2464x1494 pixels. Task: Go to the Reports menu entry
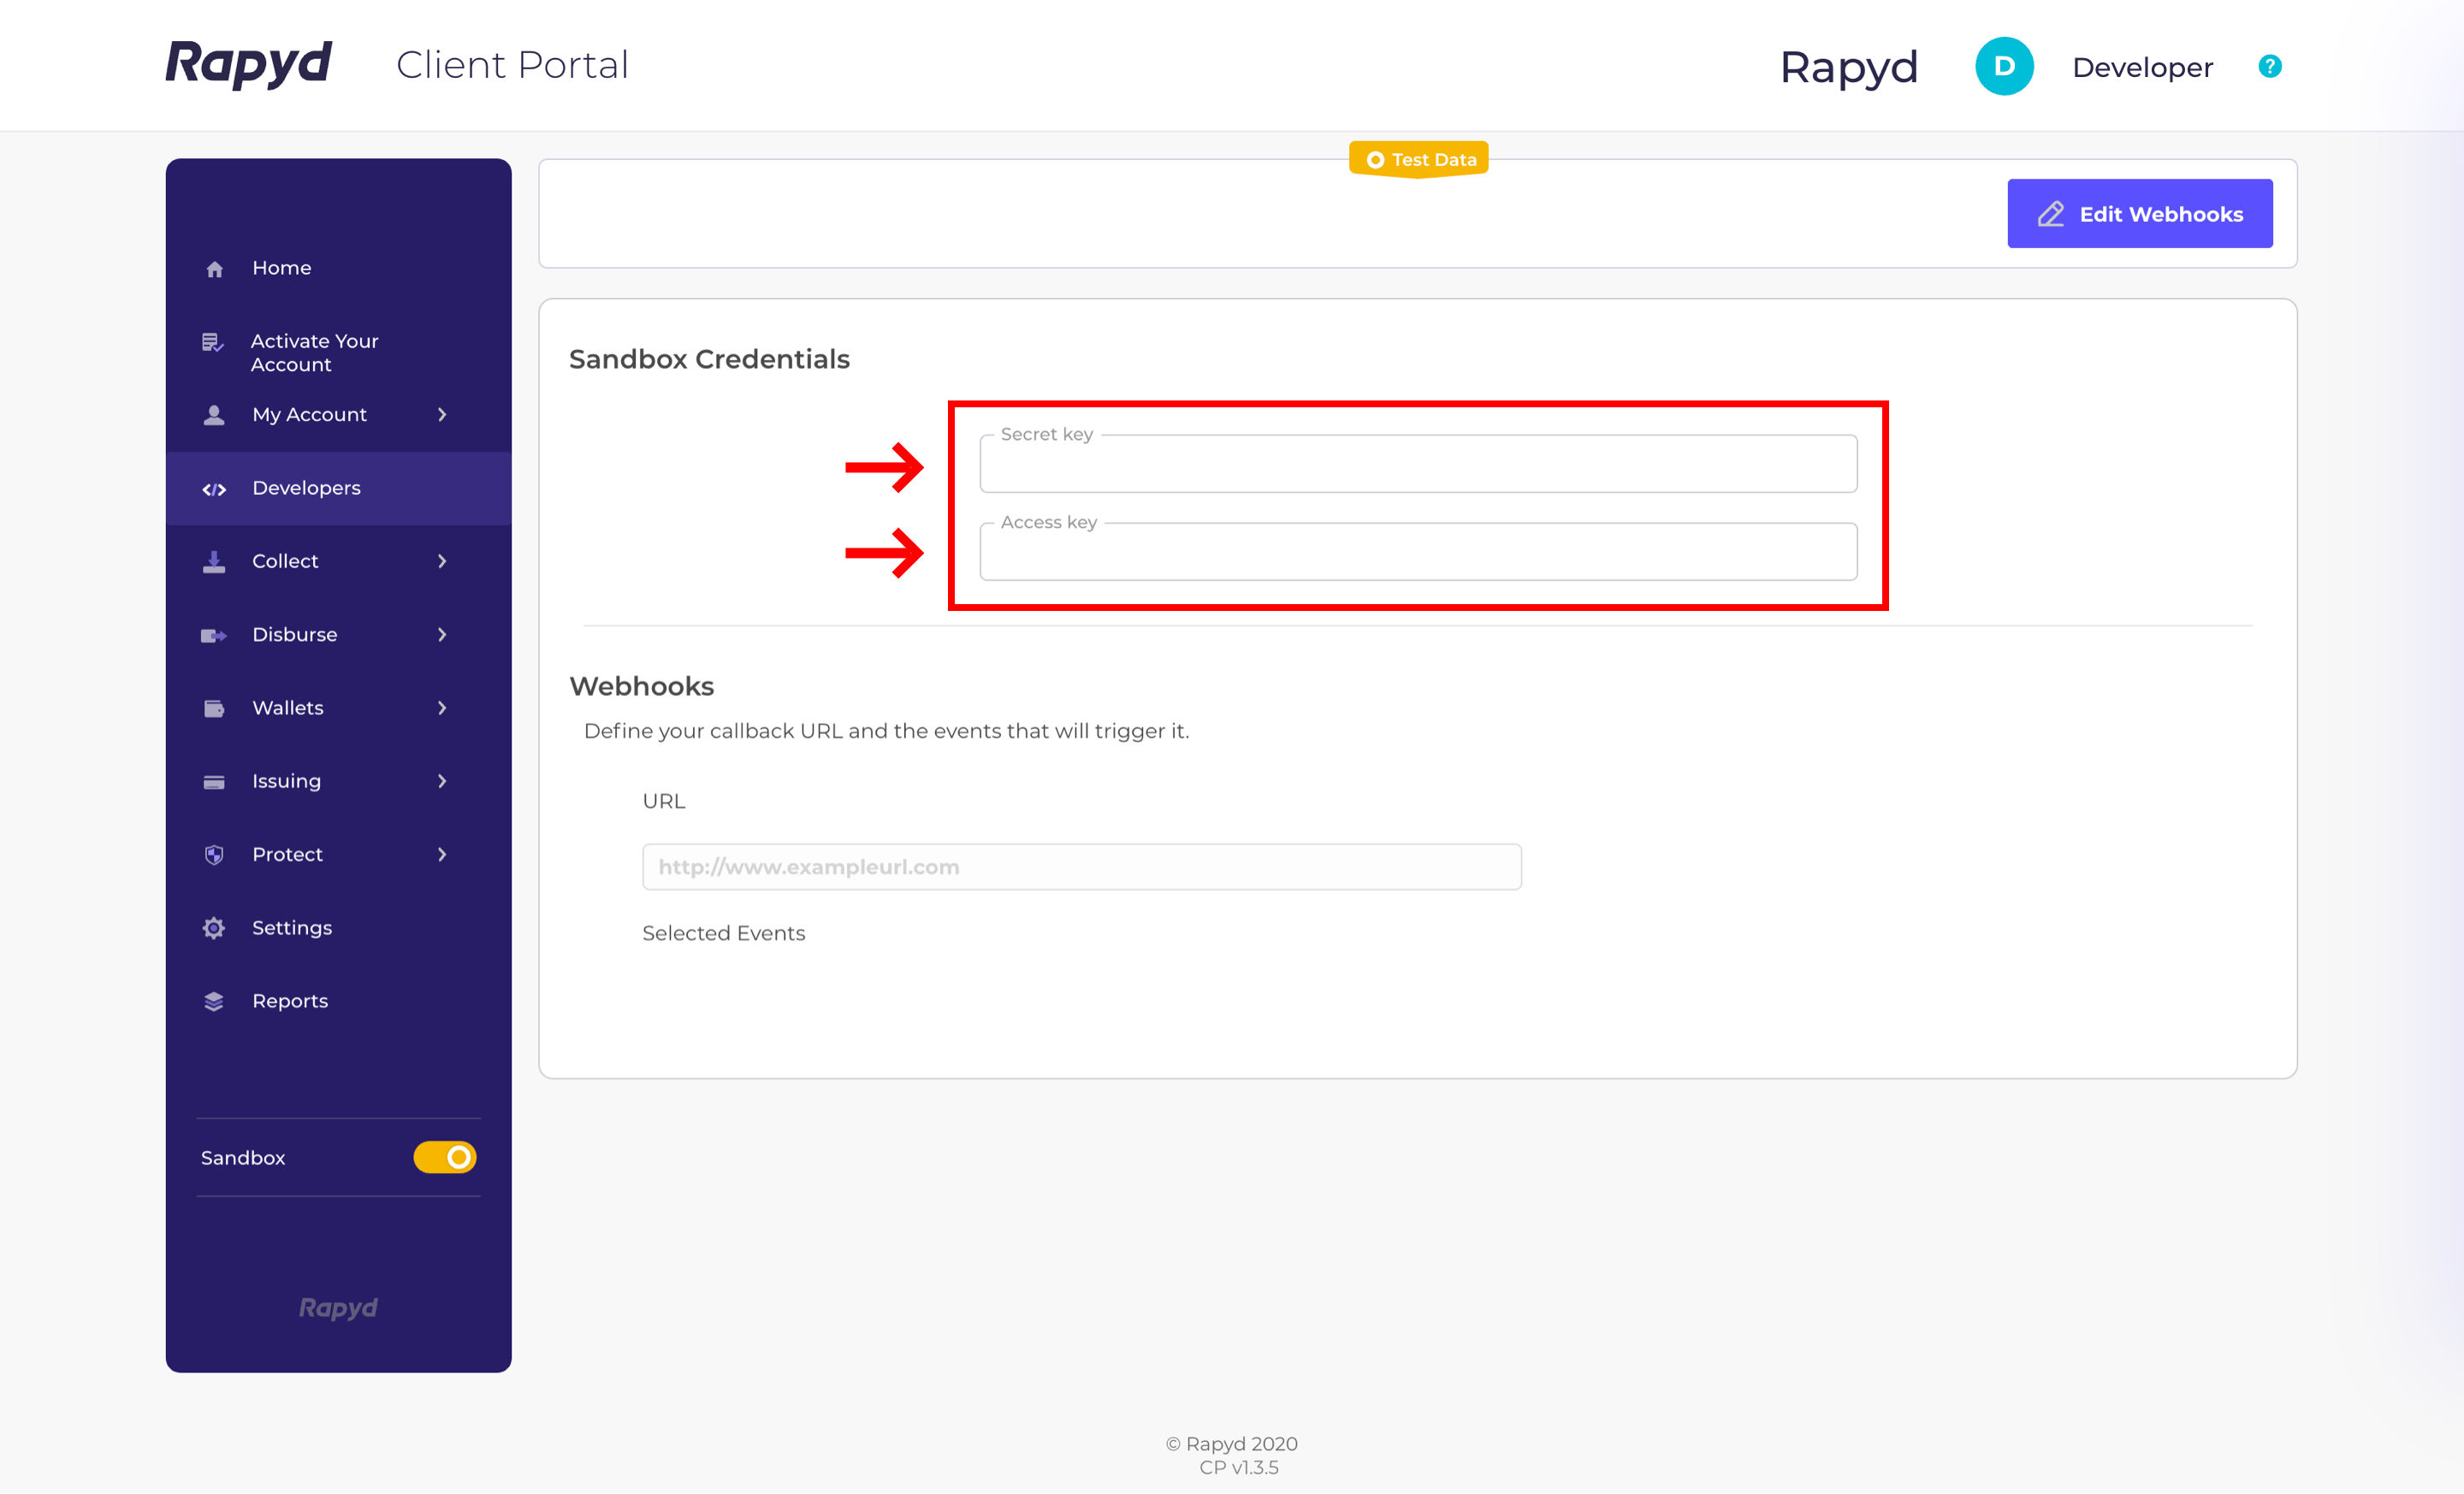[x=290, y=1001]
